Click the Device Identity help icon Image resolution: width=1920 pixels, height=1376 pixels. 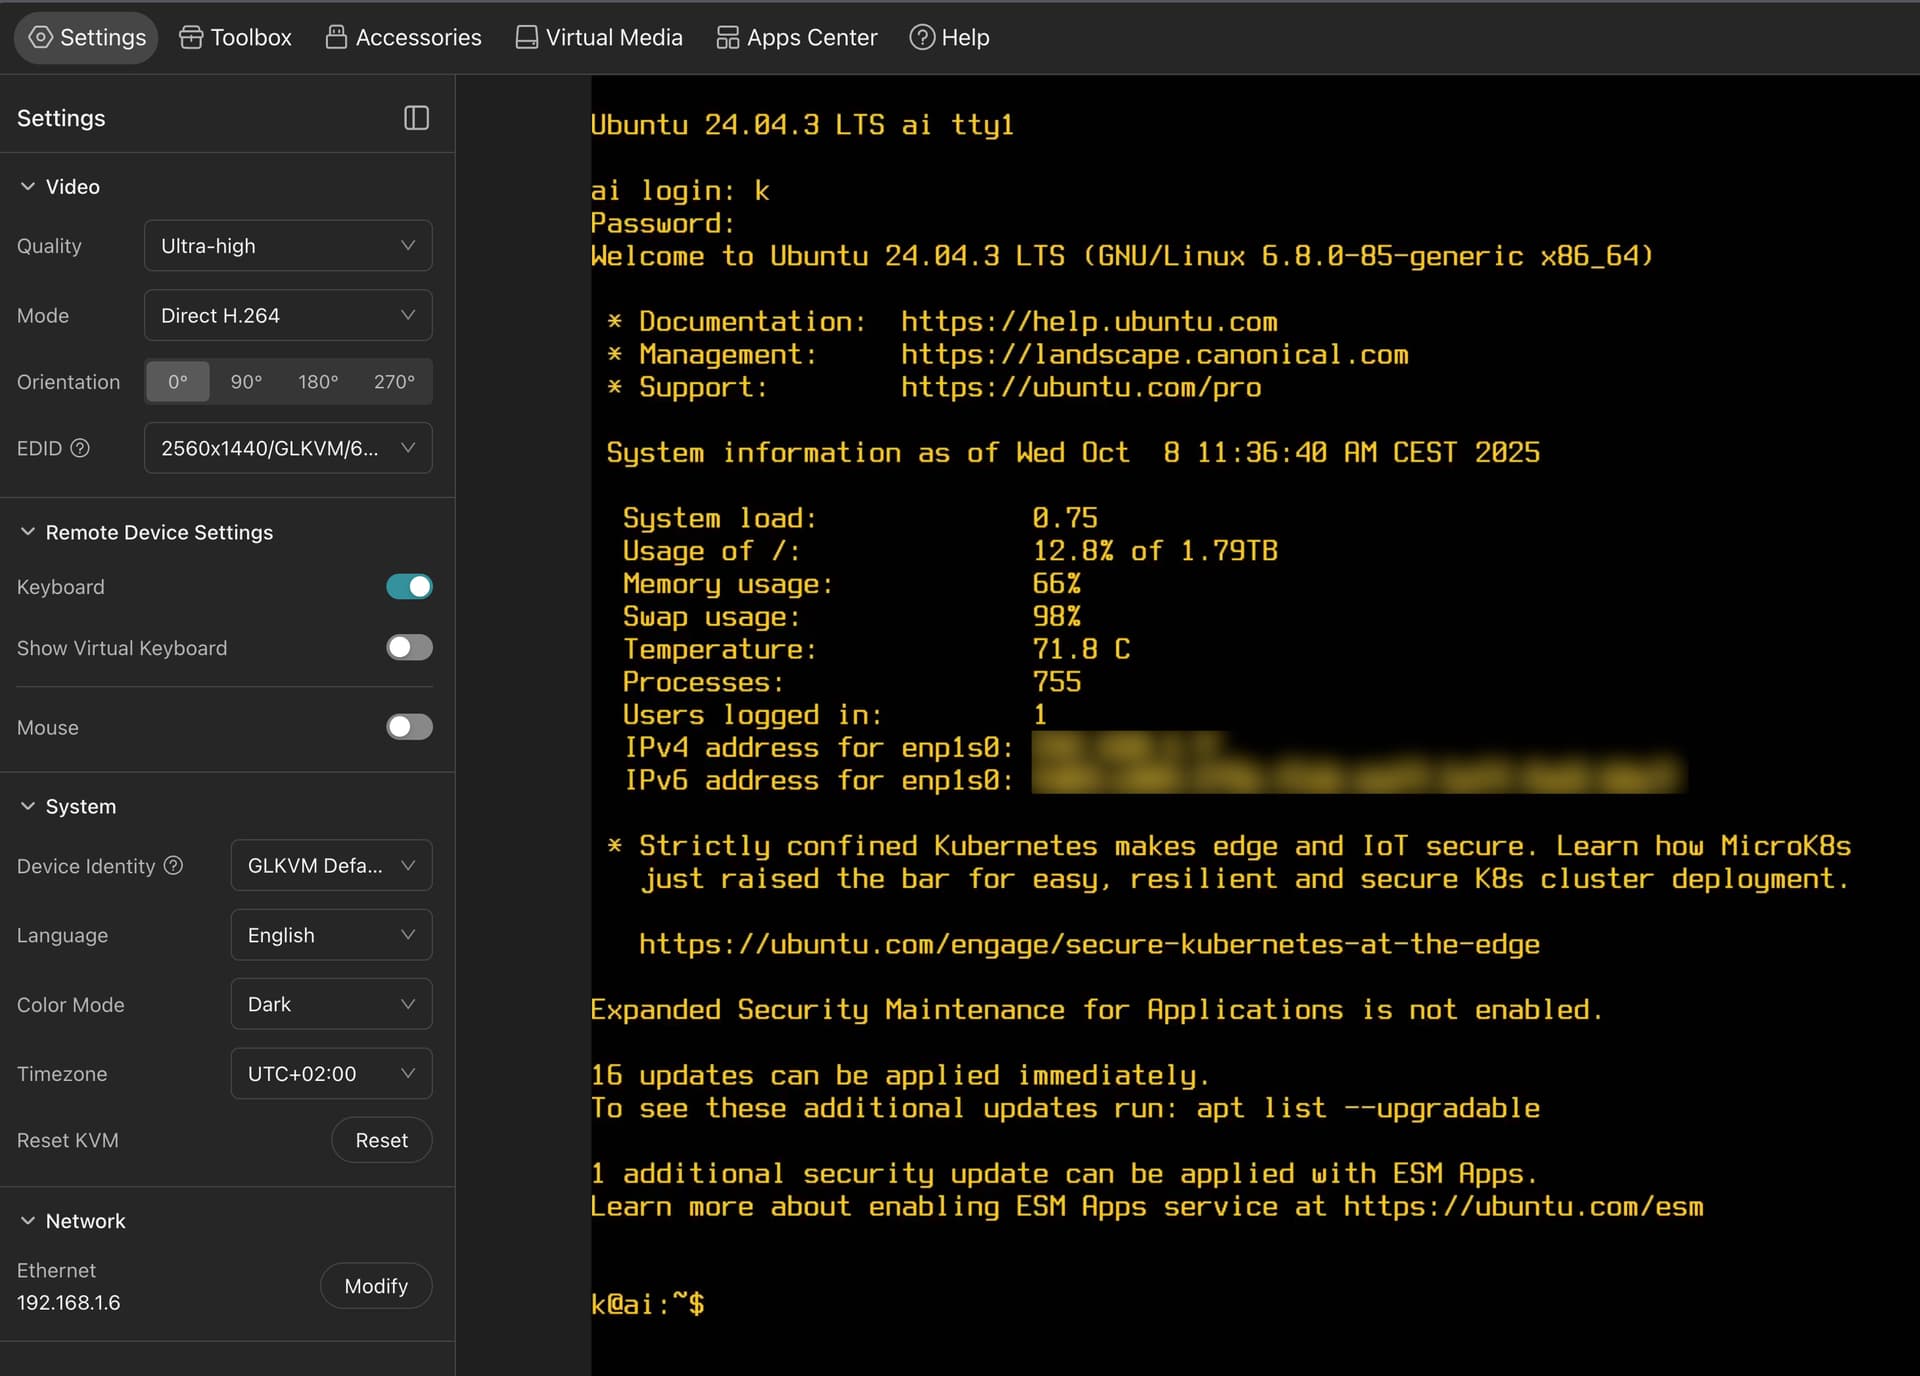173,866
